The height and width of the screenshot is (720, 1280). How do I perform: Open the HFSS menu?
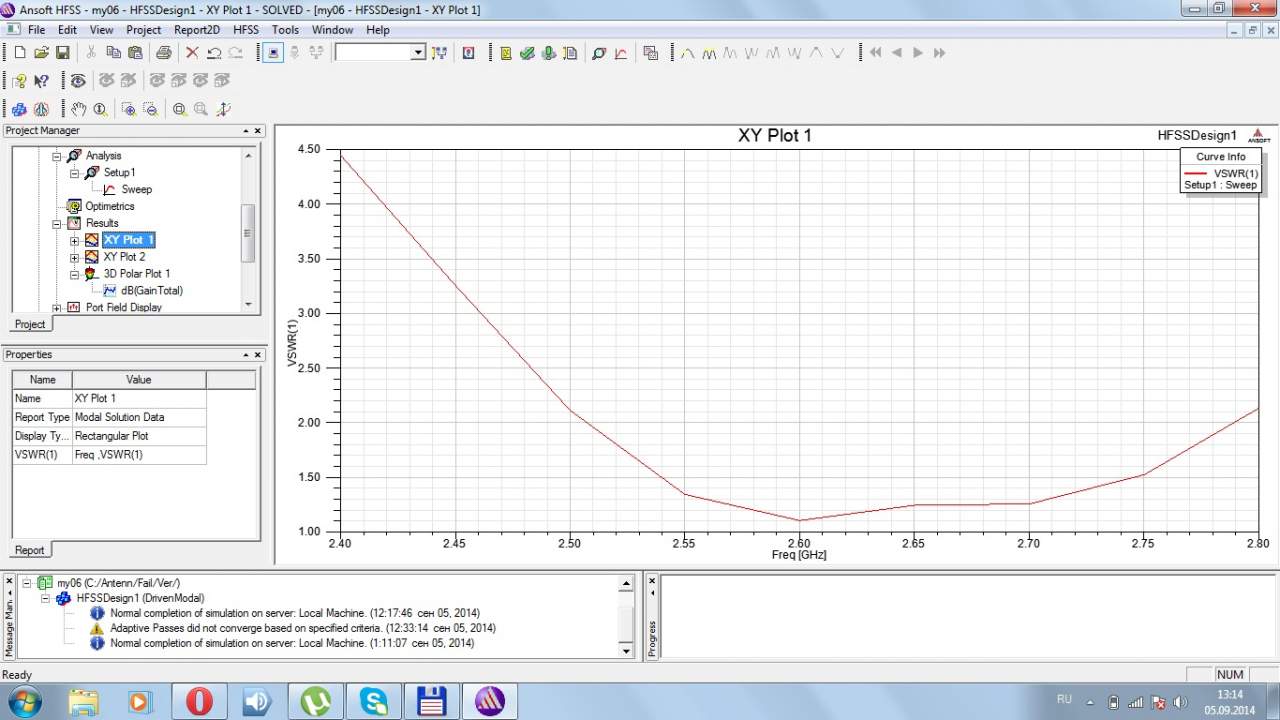coord(245,30)
